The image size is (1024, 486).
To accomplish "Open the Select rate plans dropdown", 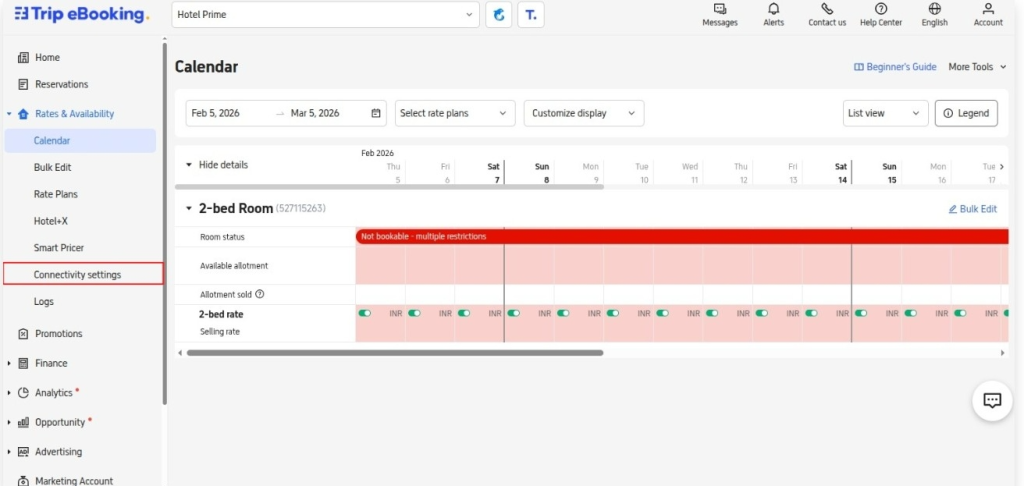I will click(x=455, y=113).
